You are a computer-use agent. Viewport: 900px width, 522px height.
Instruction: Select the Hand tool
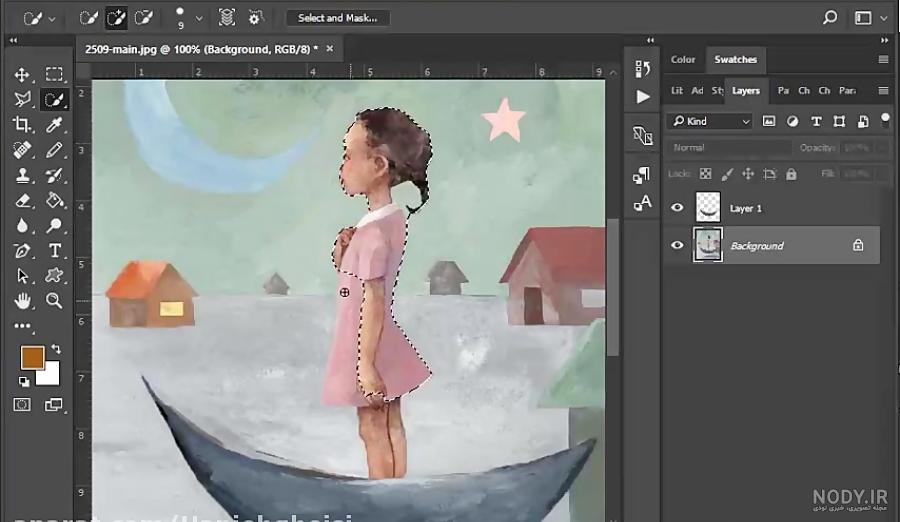pos(22,300)
